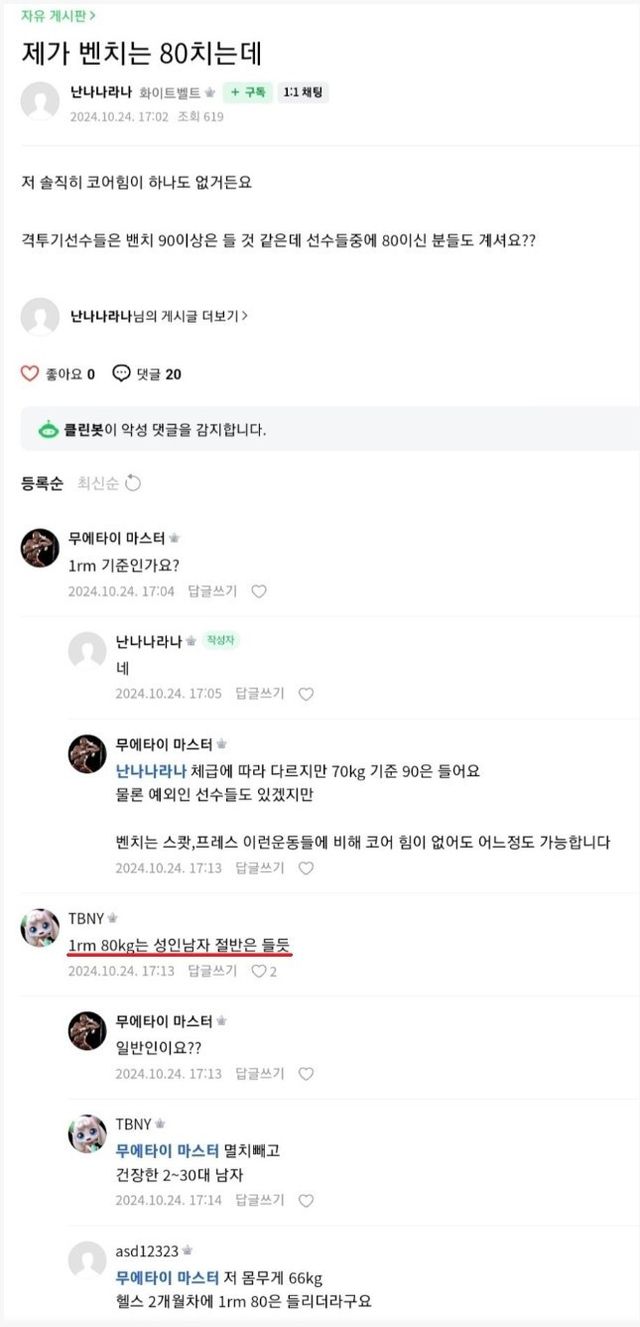This screenshot has width=640, height=1327.
Task: Heart the '일반인이요??' reply
Action: (x=306, y=1074)
